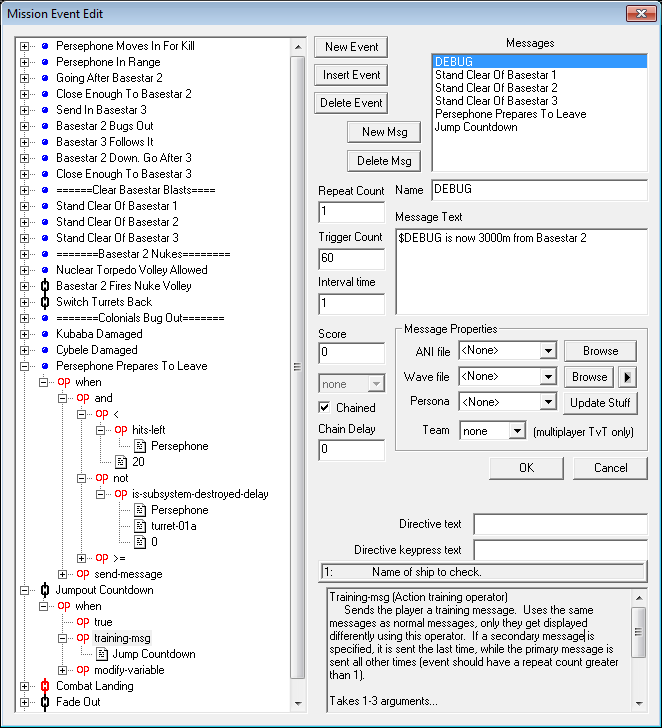Click the Update Stuff button
The image size is (662, 728).
tap(600, 403)
